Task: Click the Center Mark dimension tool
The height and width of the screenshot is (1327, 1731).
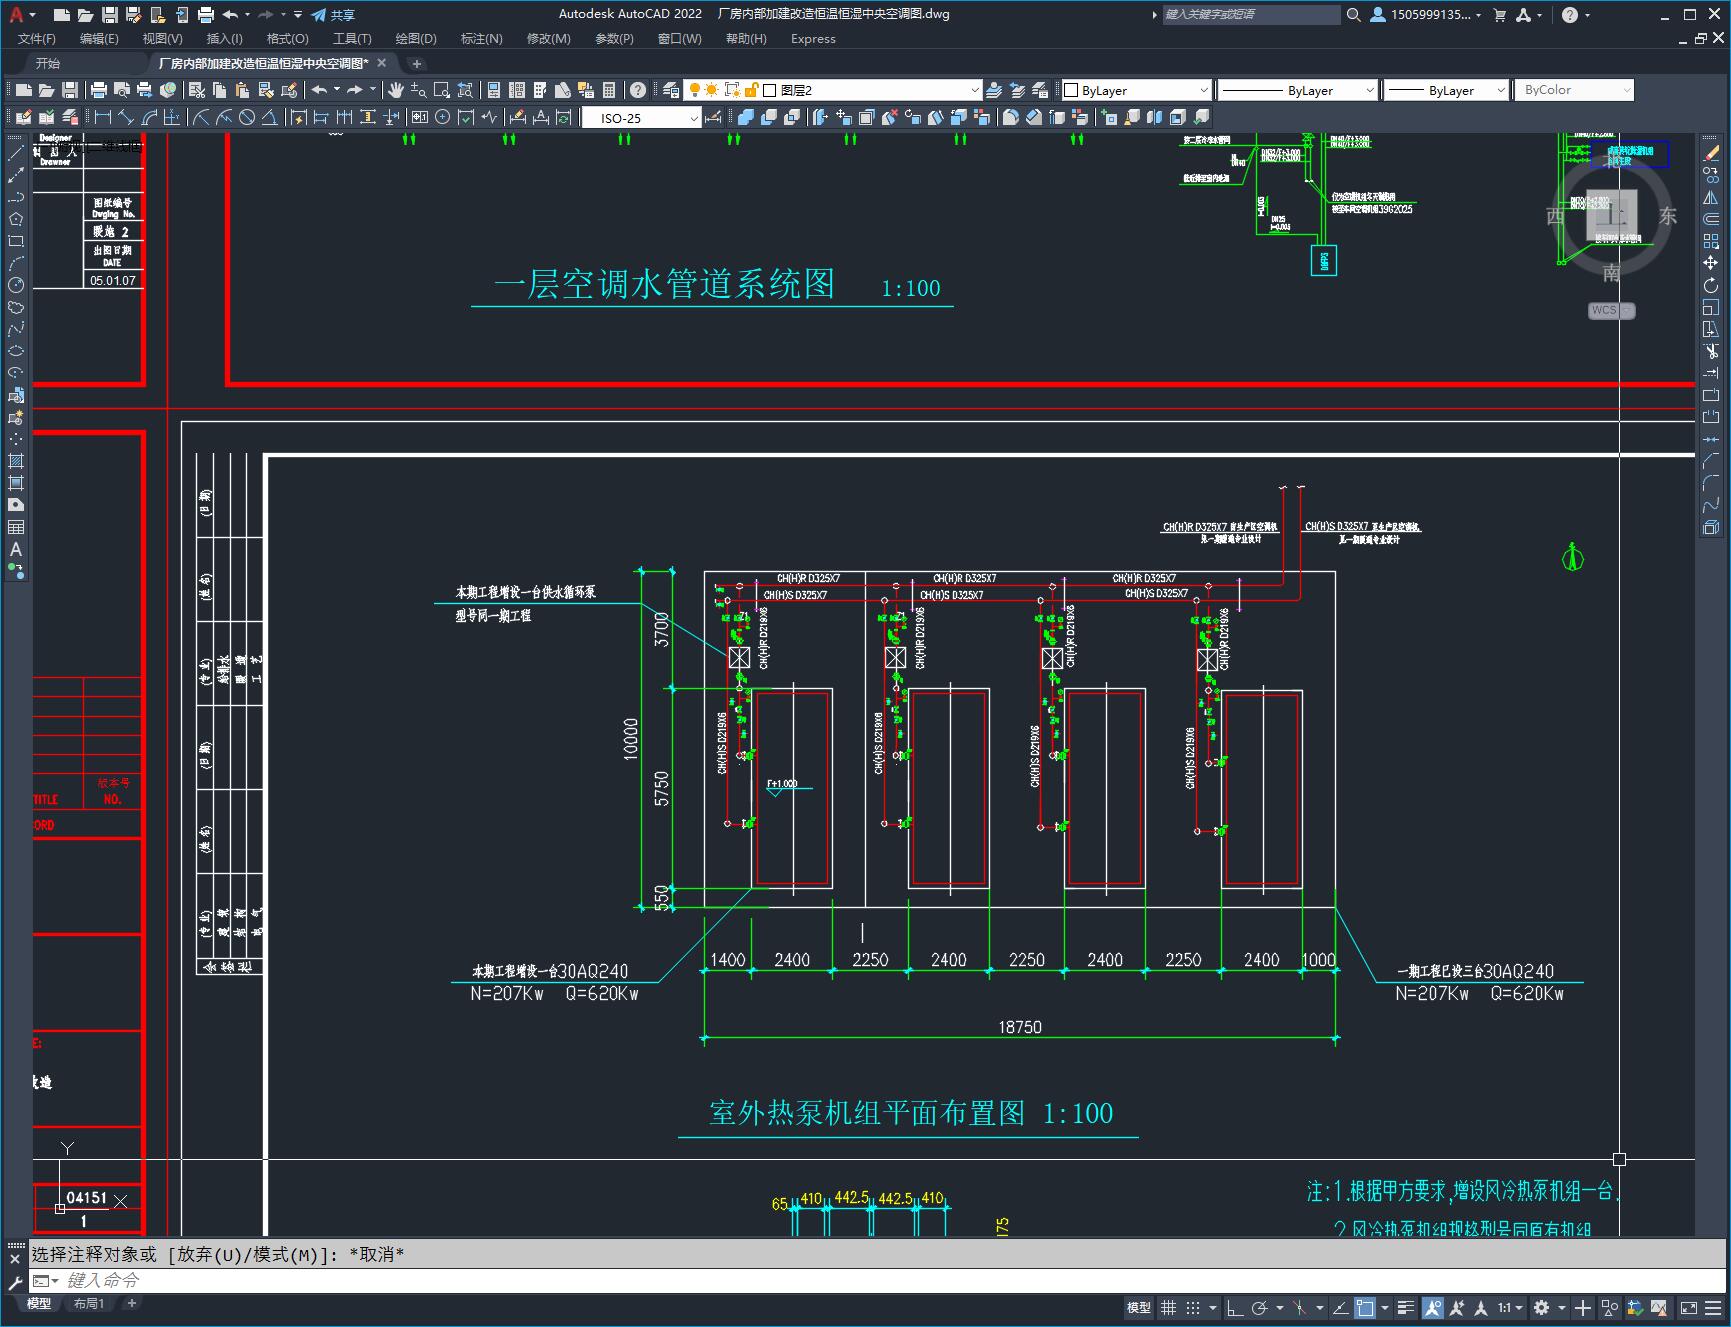Action: coord(442,117)
